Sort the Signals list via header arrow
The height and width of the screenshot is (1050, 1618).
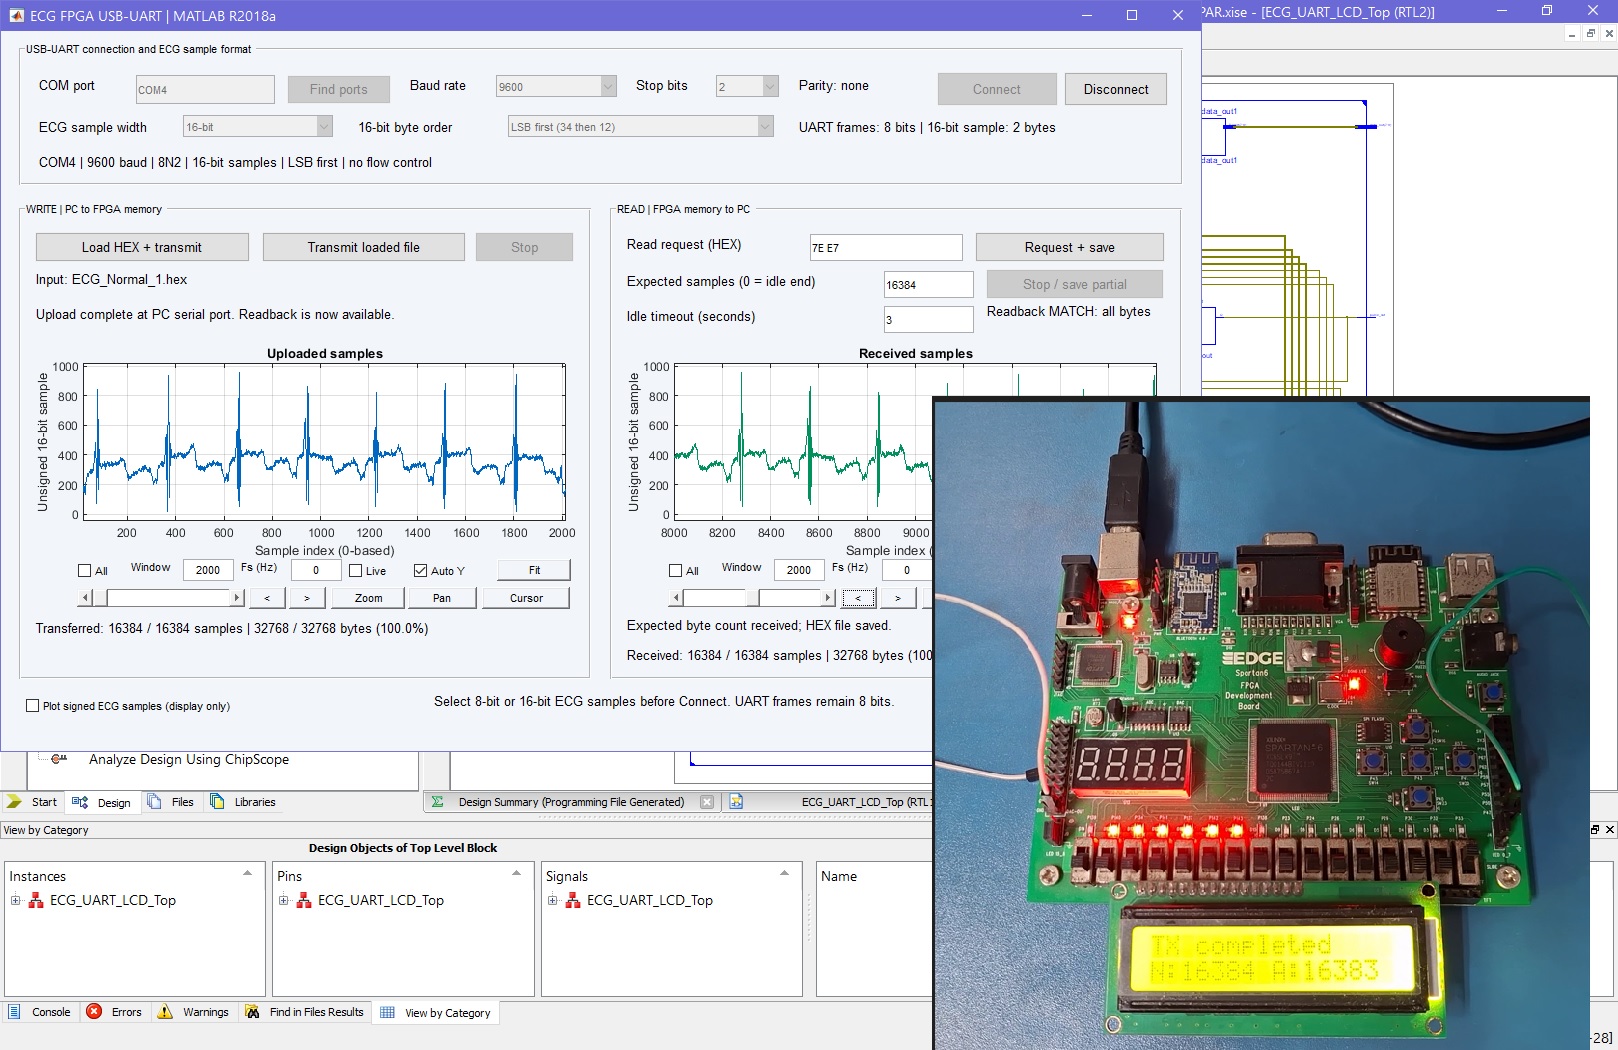(x=784, y=874)
